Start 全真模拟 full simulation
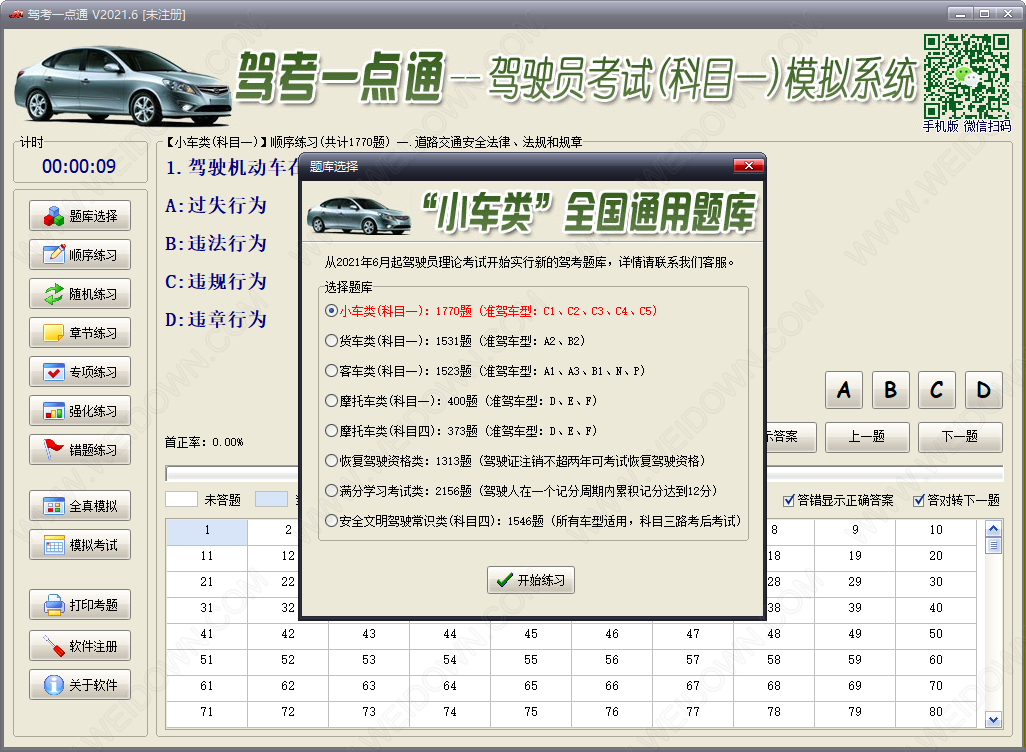Image resolution: width=1026 pixels, height=752 pixels. pos(81,506)
